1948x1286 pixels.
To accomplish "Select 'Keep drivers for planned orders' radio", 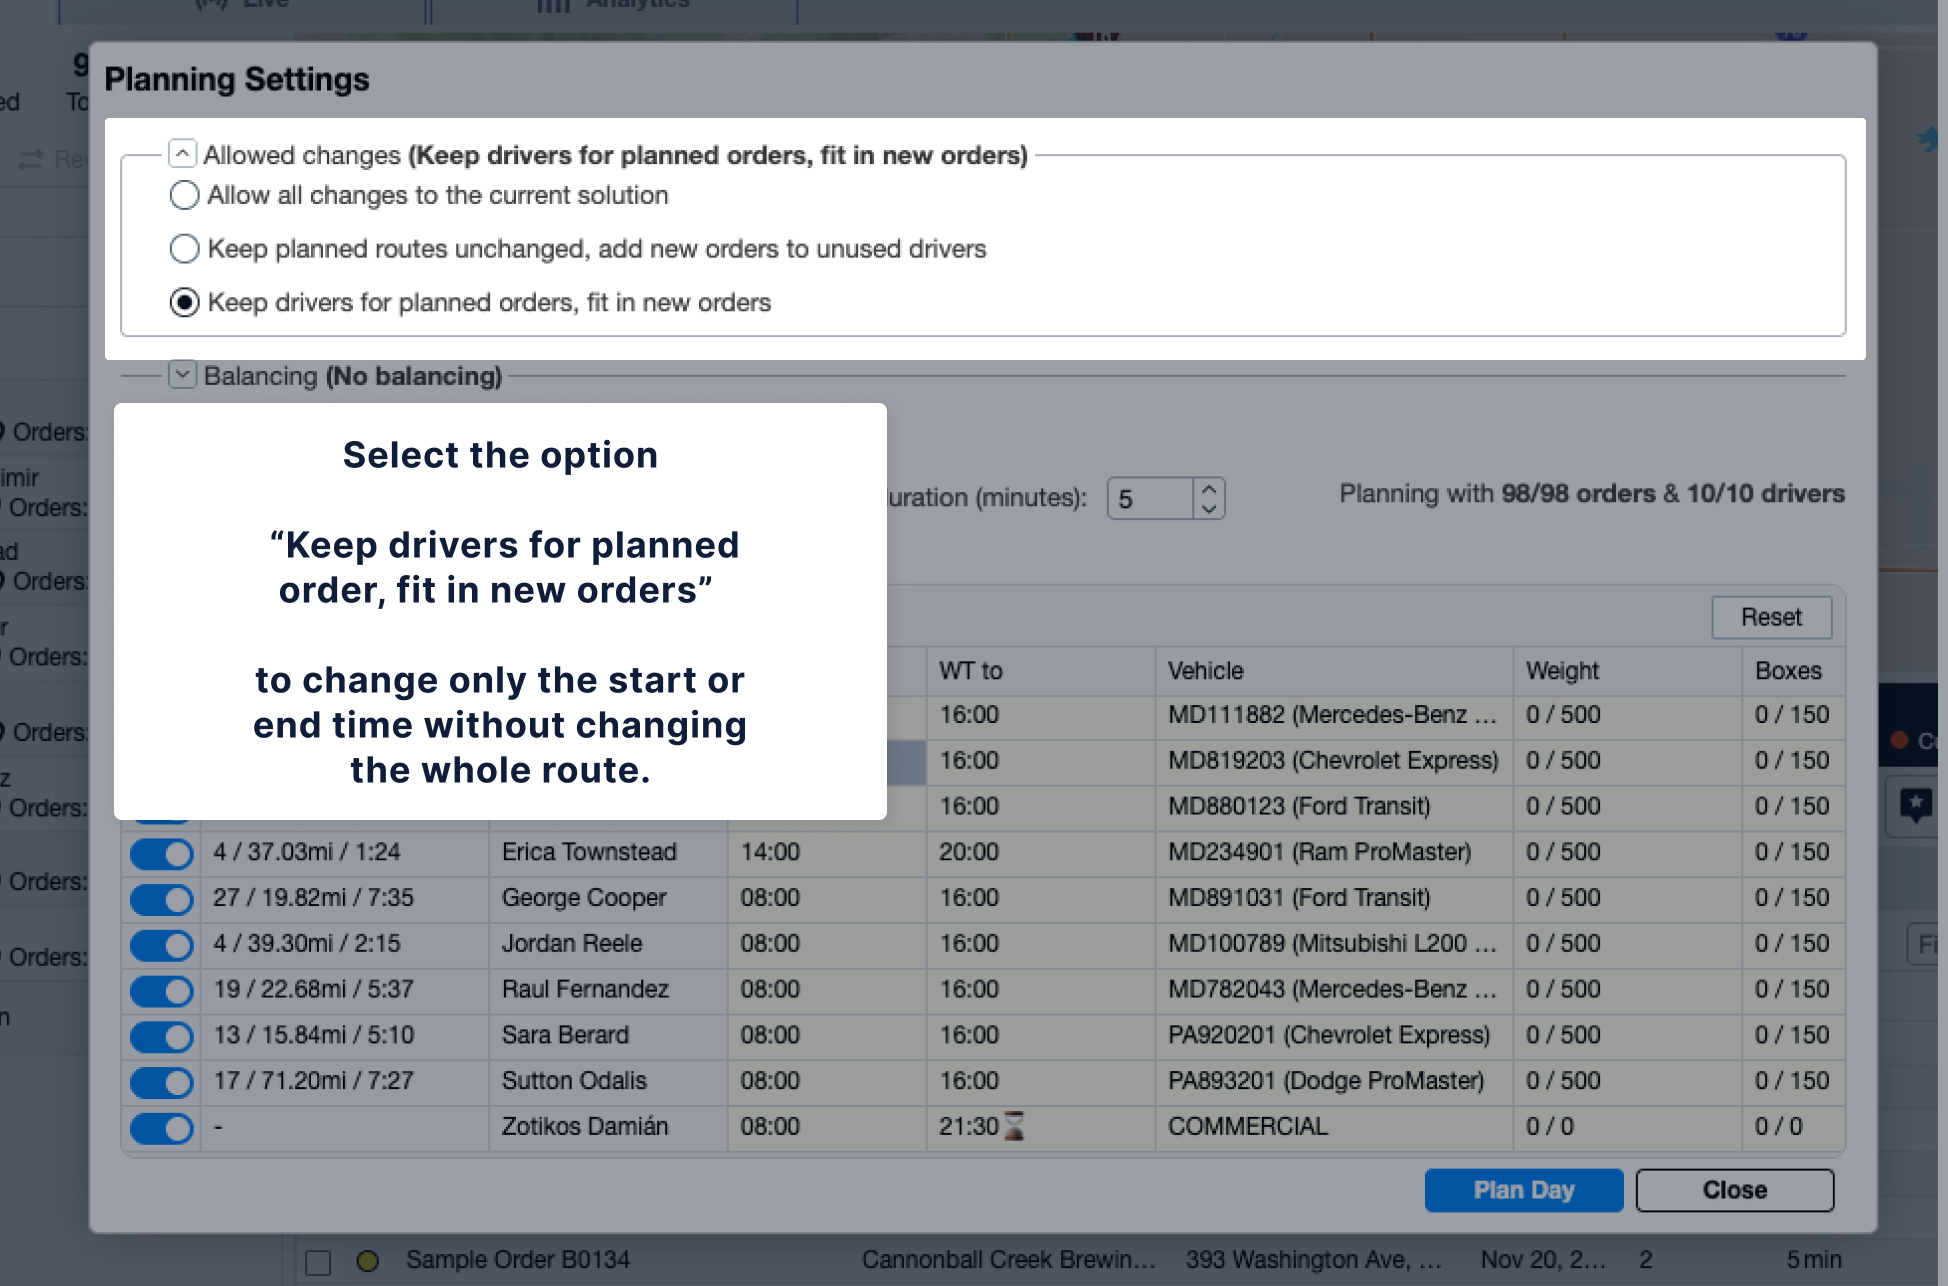I will (x=185, y=302).
